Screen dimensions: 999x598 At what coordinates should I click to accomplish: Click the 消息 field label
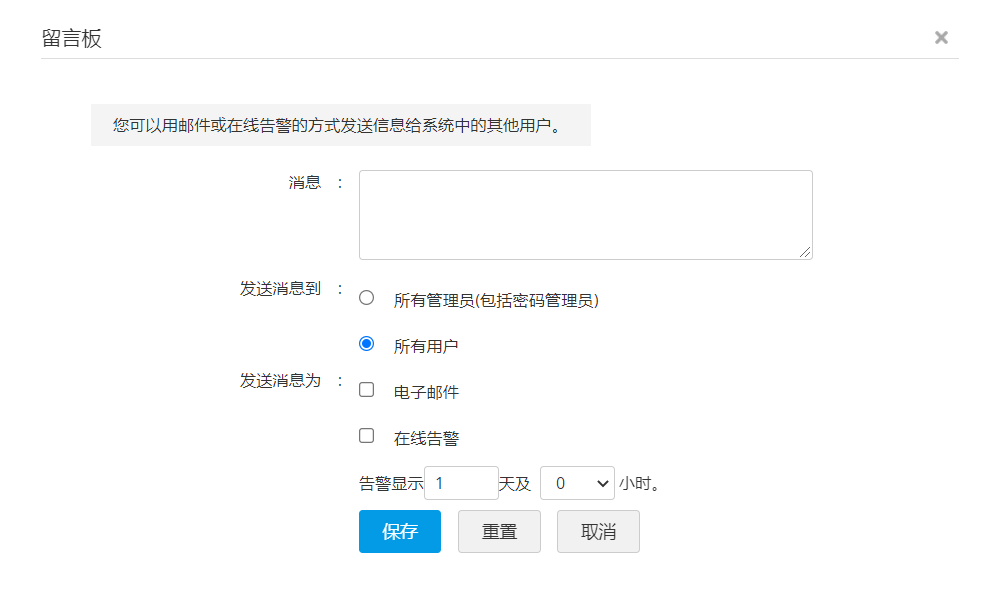[x=305, y=182]
